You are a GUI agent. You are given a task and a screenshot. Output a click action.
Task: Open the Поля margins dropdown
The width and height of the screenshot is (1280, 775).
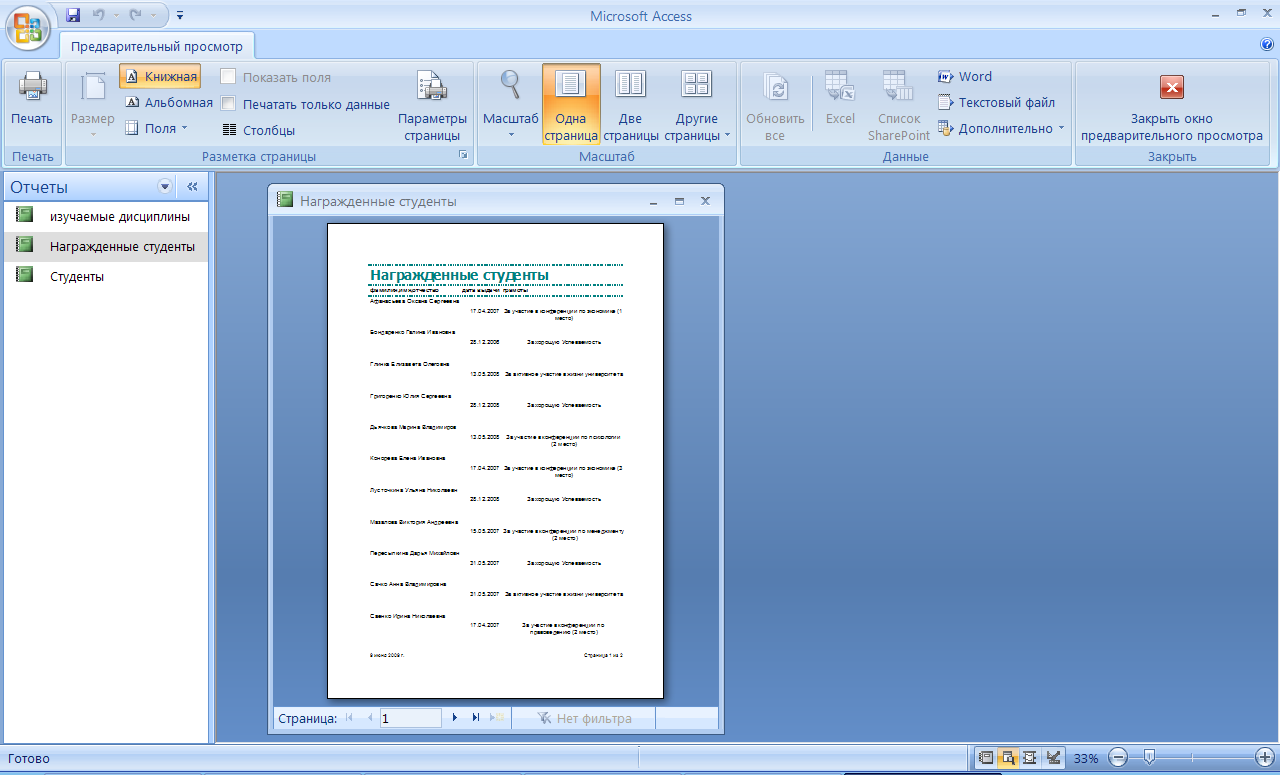pos(157,128)
